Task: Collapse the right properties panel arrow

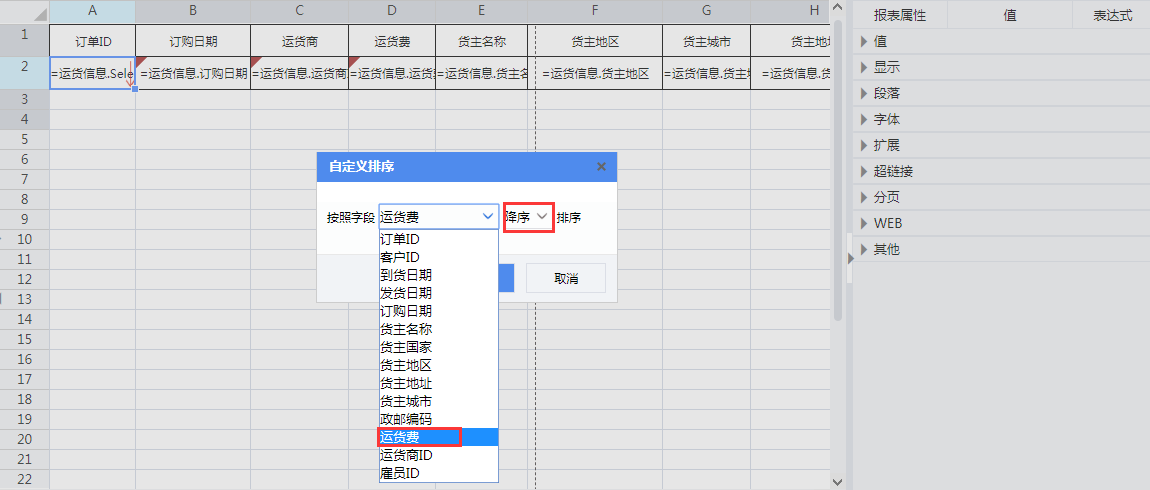Action: coord(850,258)
